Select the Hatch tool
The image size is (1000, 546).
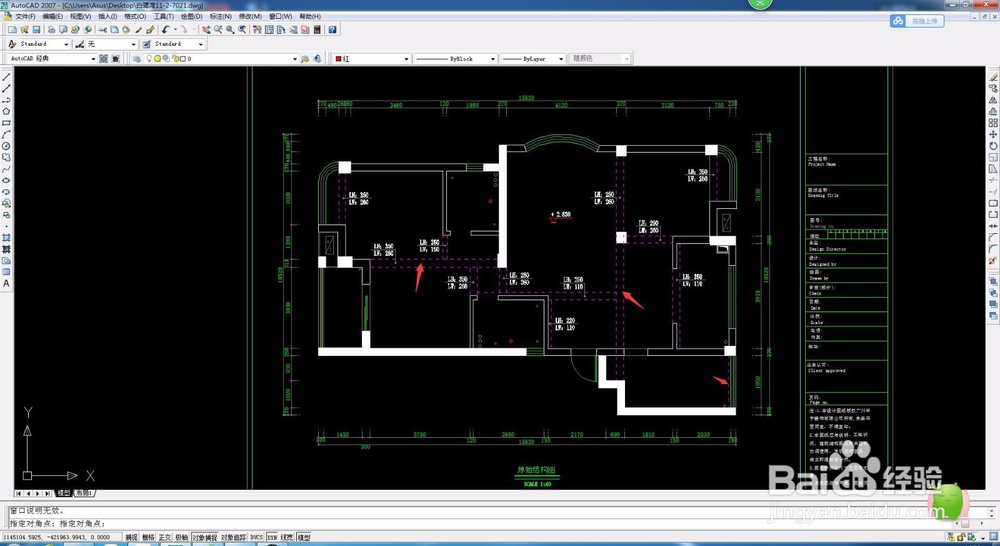pyautogui.click(x=6, y=237)
